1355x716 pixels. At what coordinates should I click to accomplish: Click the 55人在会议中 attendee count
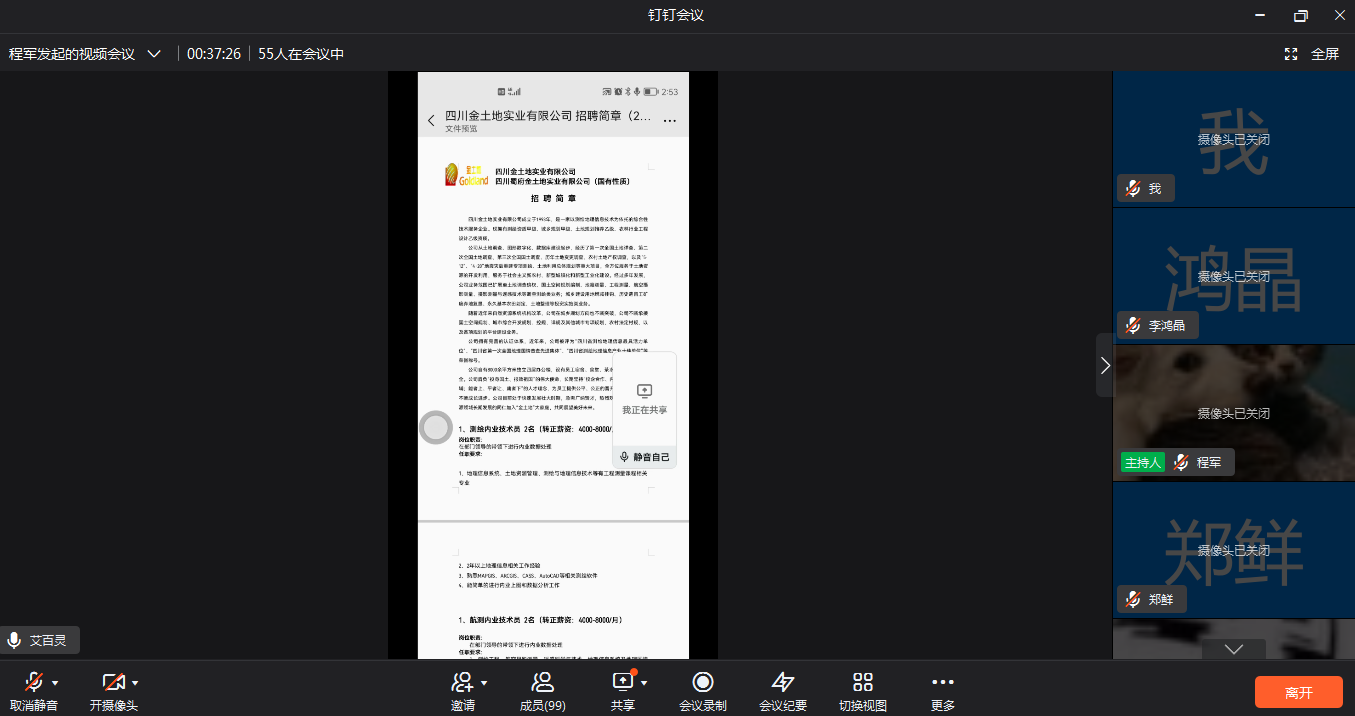coord(301,54)
